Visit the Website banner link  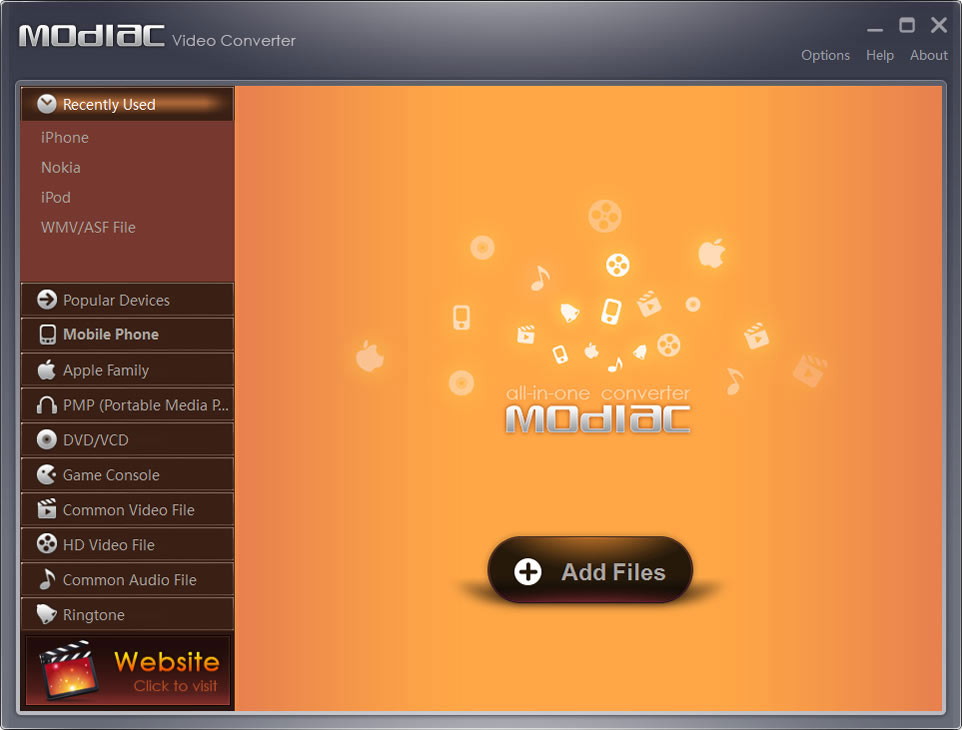tap(128, 671)
